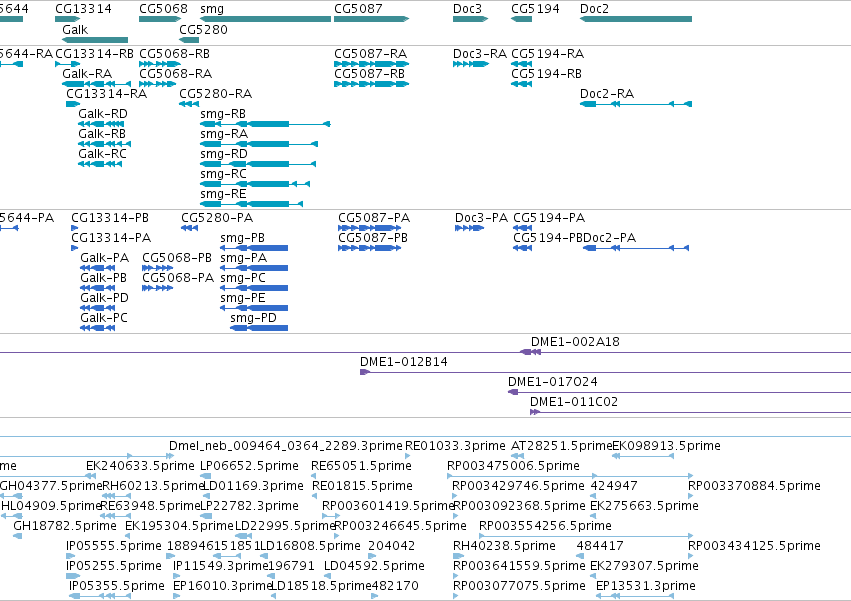Viewport: 851px width, 601px height.
Task: Click the CG5087-PB protein
Action: click(370, 248)
